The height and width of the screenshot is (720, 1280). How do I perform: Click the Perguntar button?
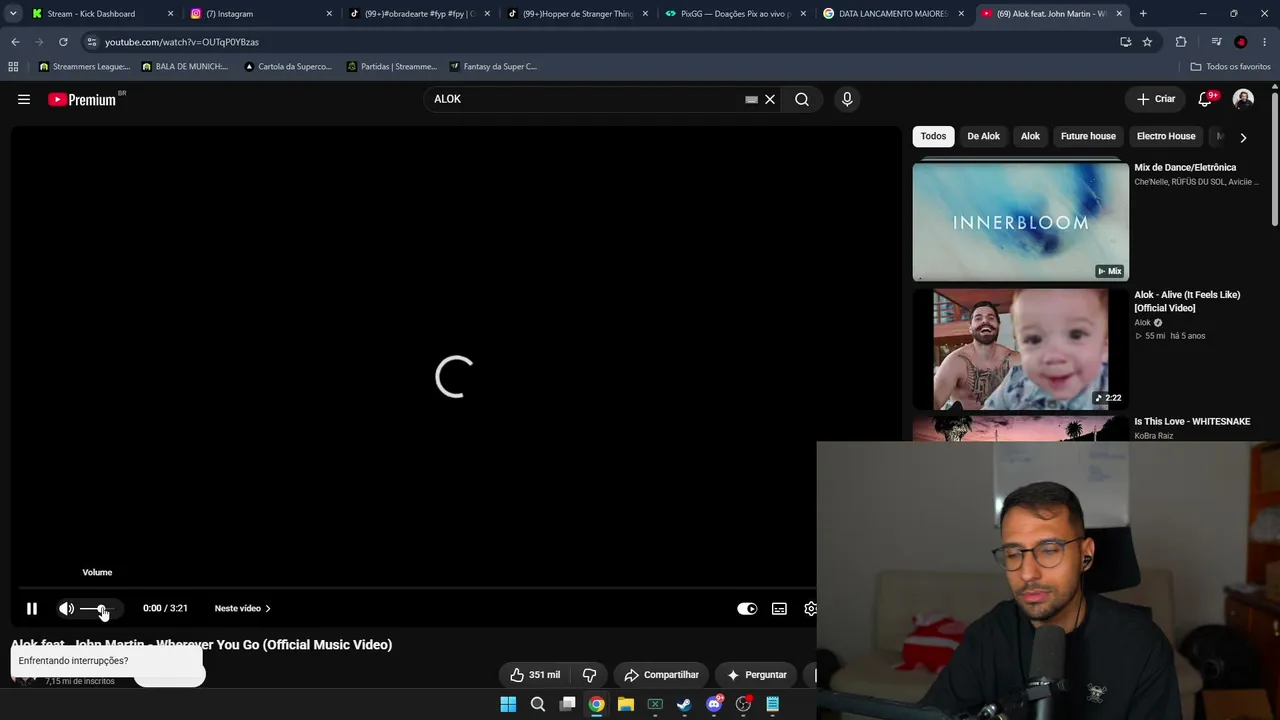[x=756, y=675]
